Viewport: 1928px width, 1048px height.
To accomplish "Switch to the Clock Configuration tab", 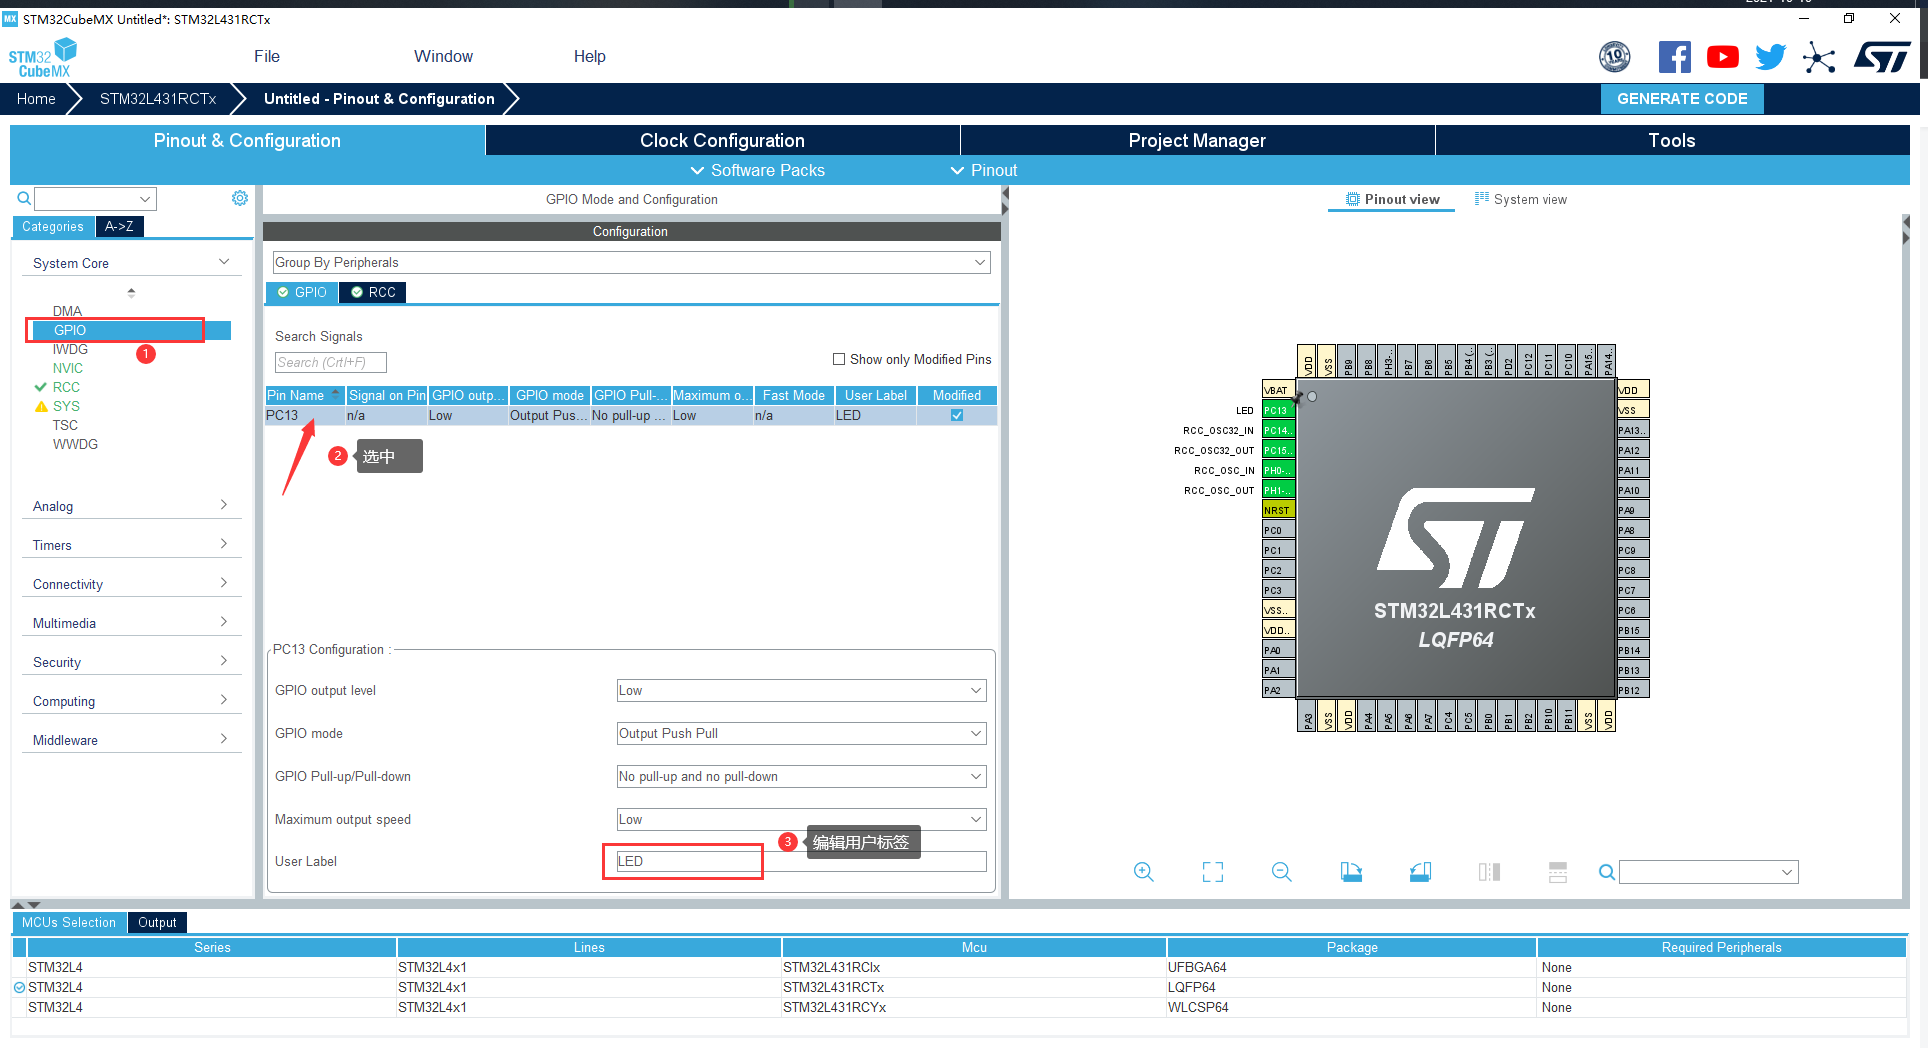I will [722, 140].
